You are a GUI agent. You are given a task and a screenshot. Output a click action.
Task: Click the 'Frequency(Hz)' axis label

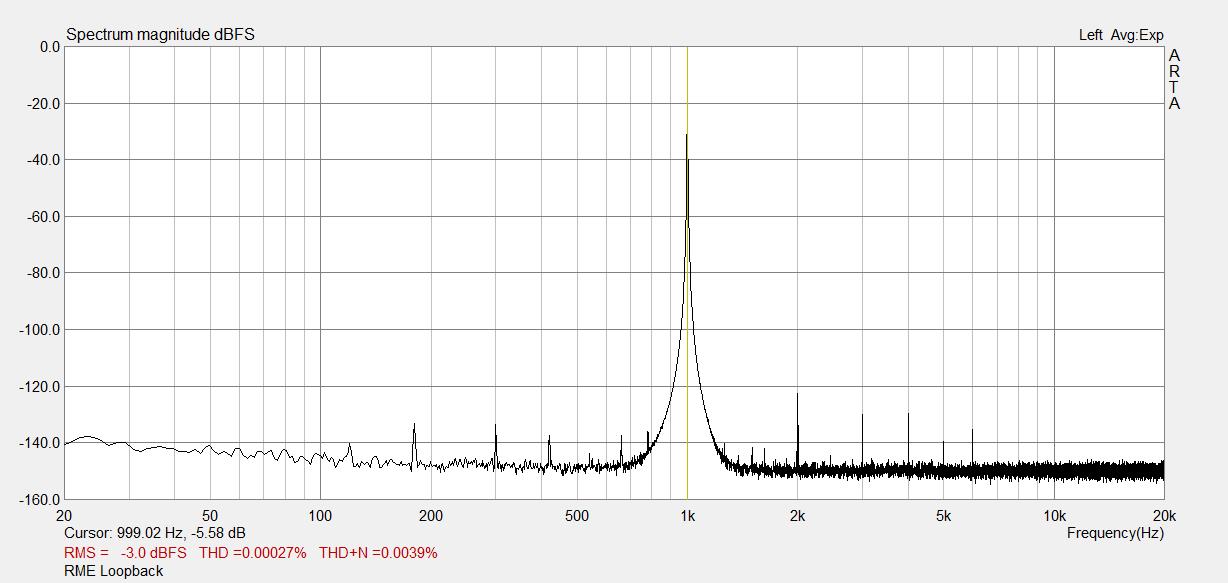point(1115,533)
